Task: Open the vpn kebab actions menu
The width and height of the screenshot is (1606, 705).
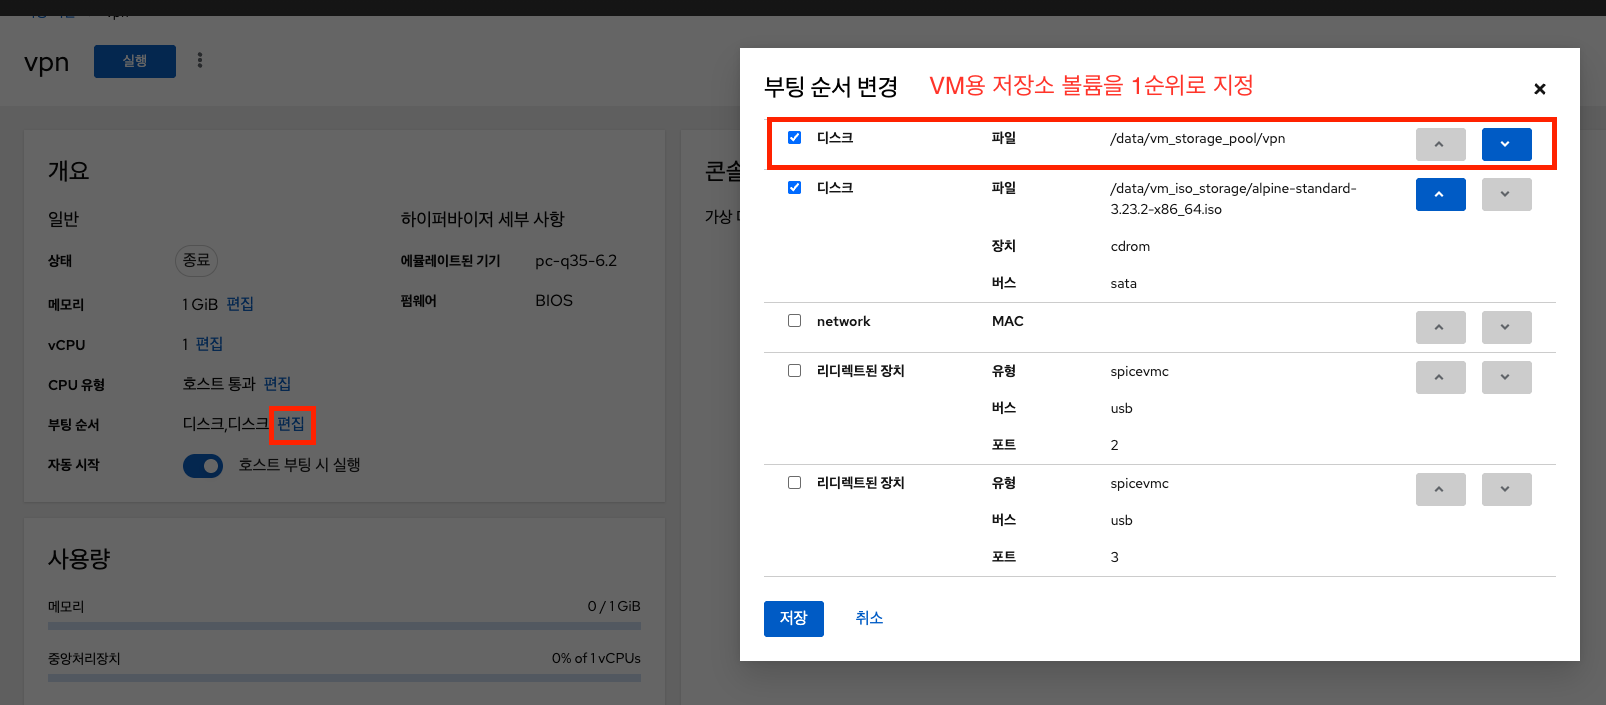Action: 200,61
